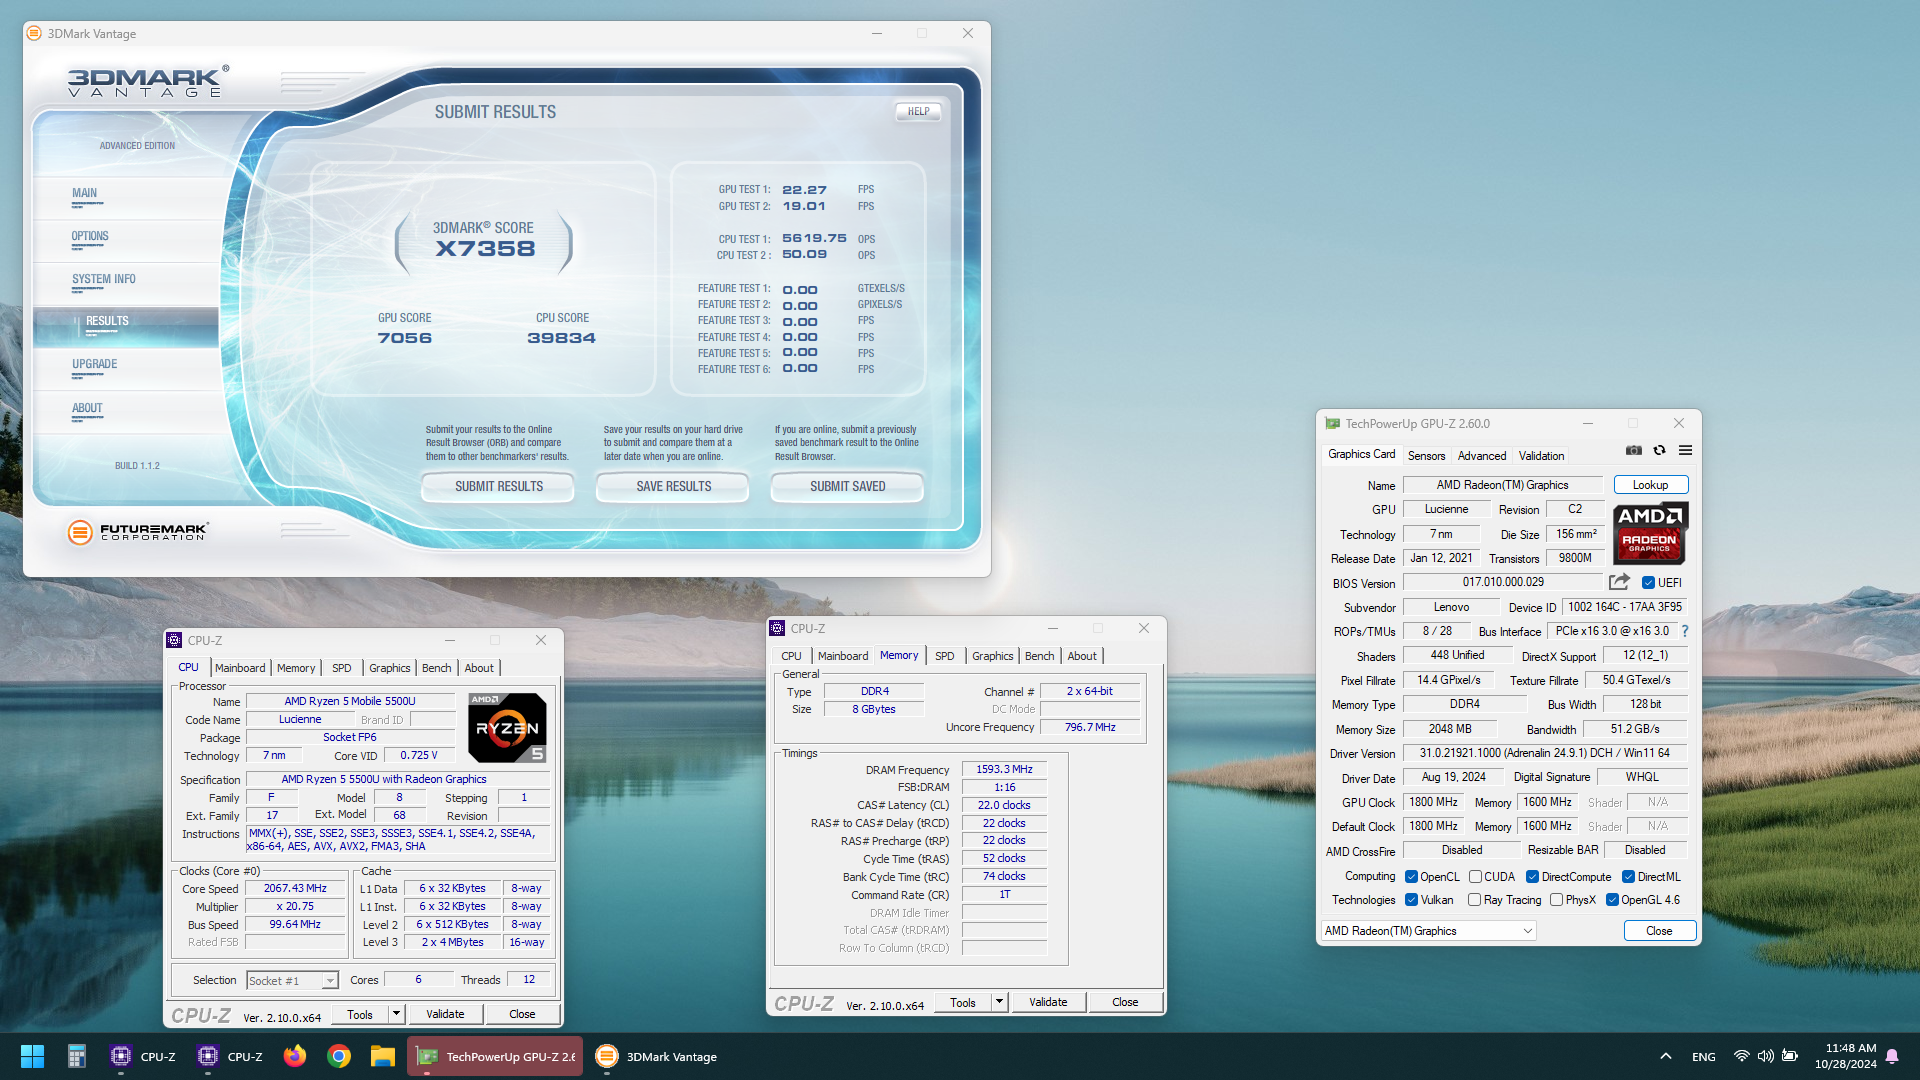
Task: Open File Explorer from the taskbar
Action: point(383,1056)
